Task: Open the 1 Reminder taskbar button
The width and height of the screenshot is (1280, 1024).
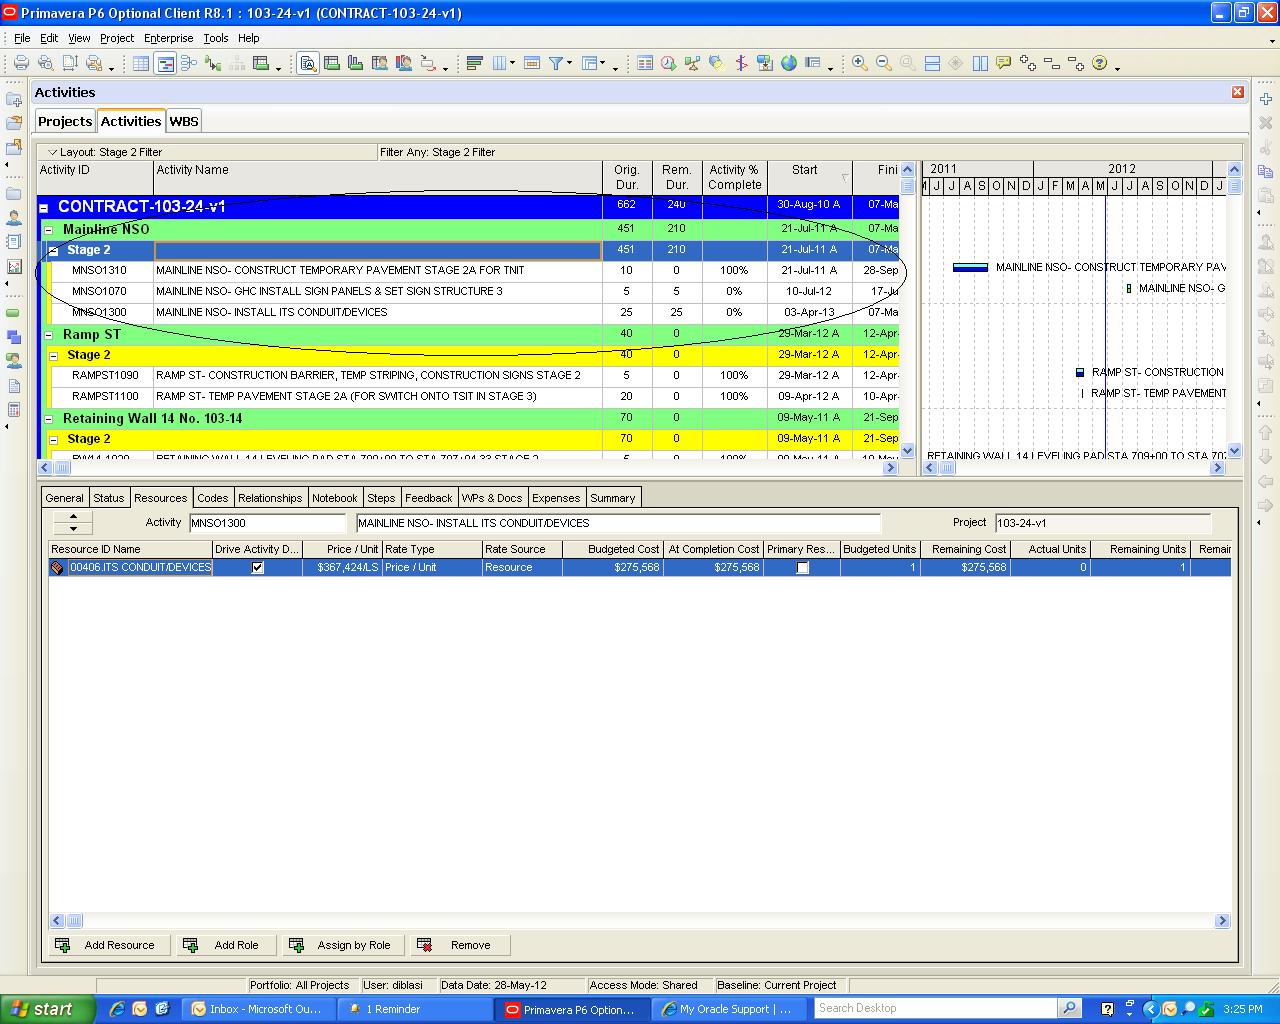Action: [414, 1009]
